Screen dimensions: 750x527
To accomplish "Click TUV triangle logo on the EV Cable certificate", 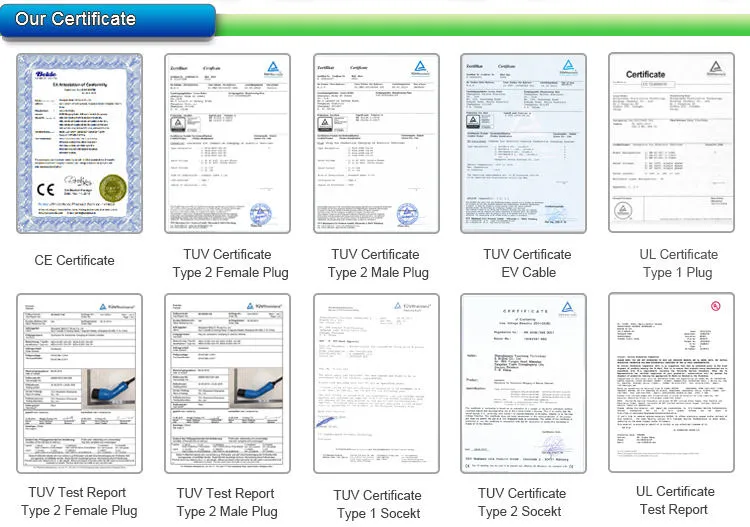I will click(569, 66).
